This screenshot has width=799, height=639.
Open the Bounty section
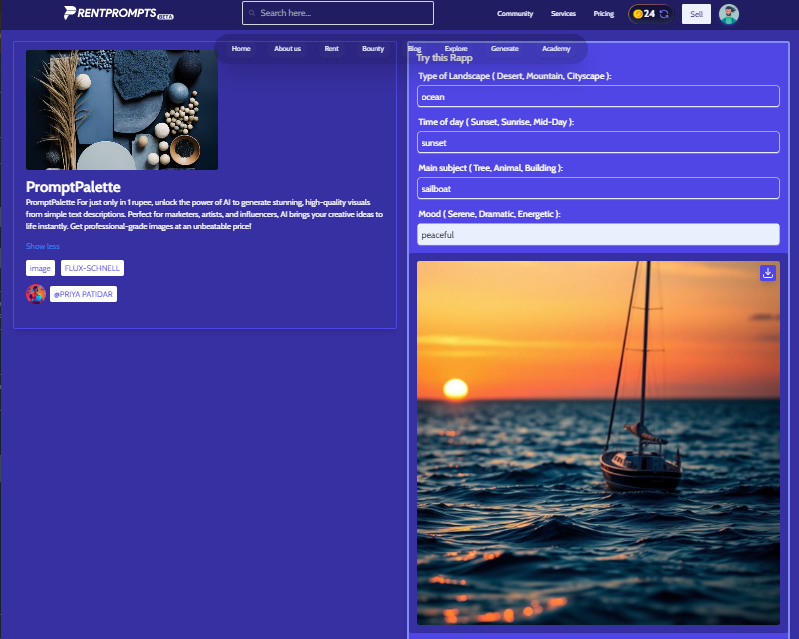tap(373, 48)
